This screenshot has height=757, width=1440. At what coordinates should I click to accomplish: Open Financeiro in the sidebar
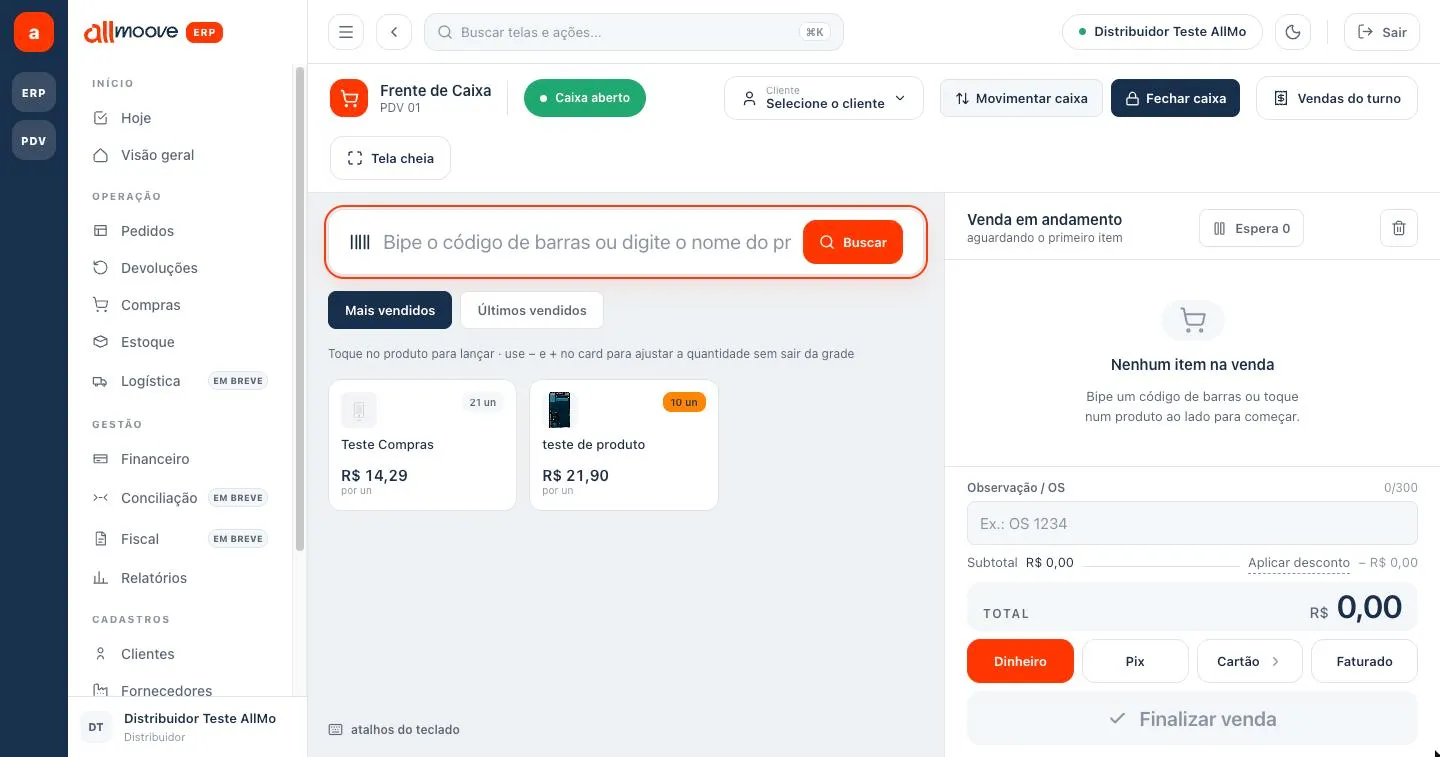coord(180,459)
